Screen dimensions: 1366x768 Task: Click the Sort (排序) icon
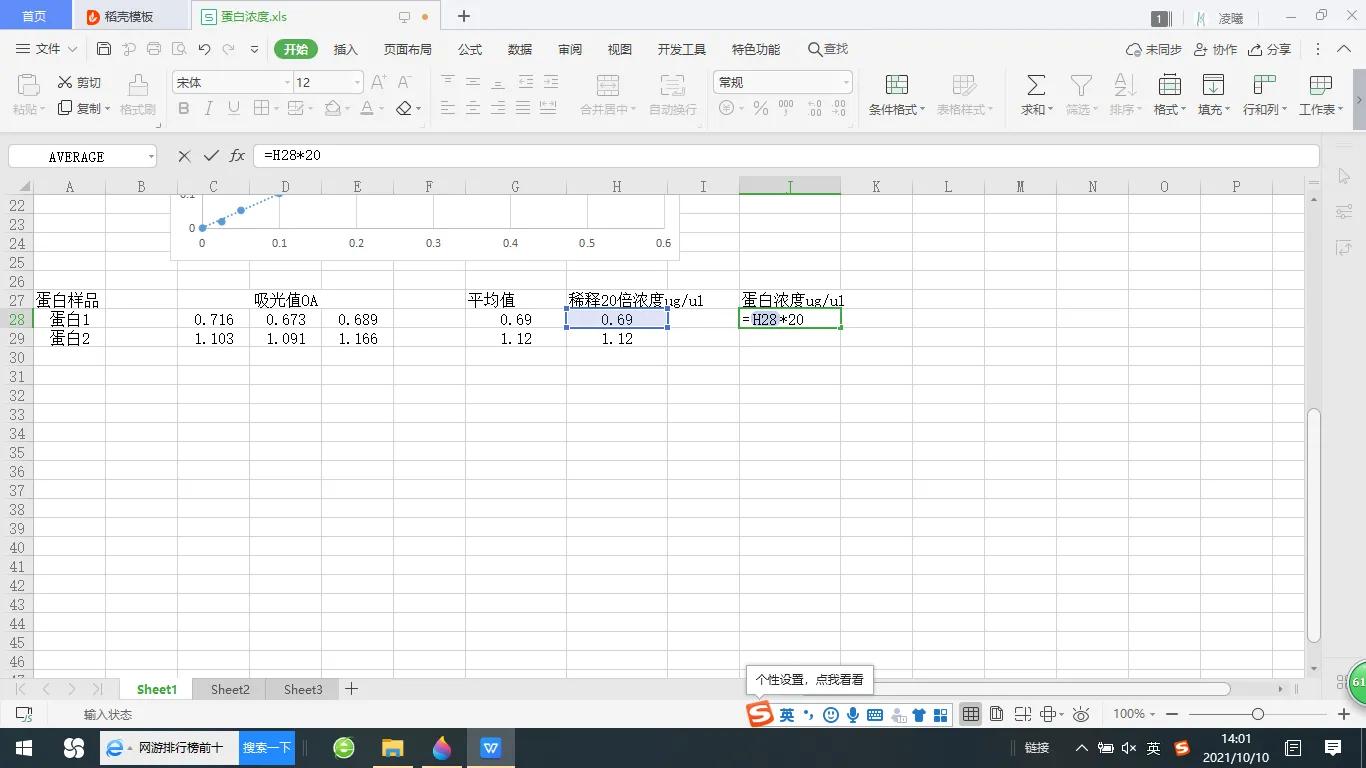tap(1123, 85)
